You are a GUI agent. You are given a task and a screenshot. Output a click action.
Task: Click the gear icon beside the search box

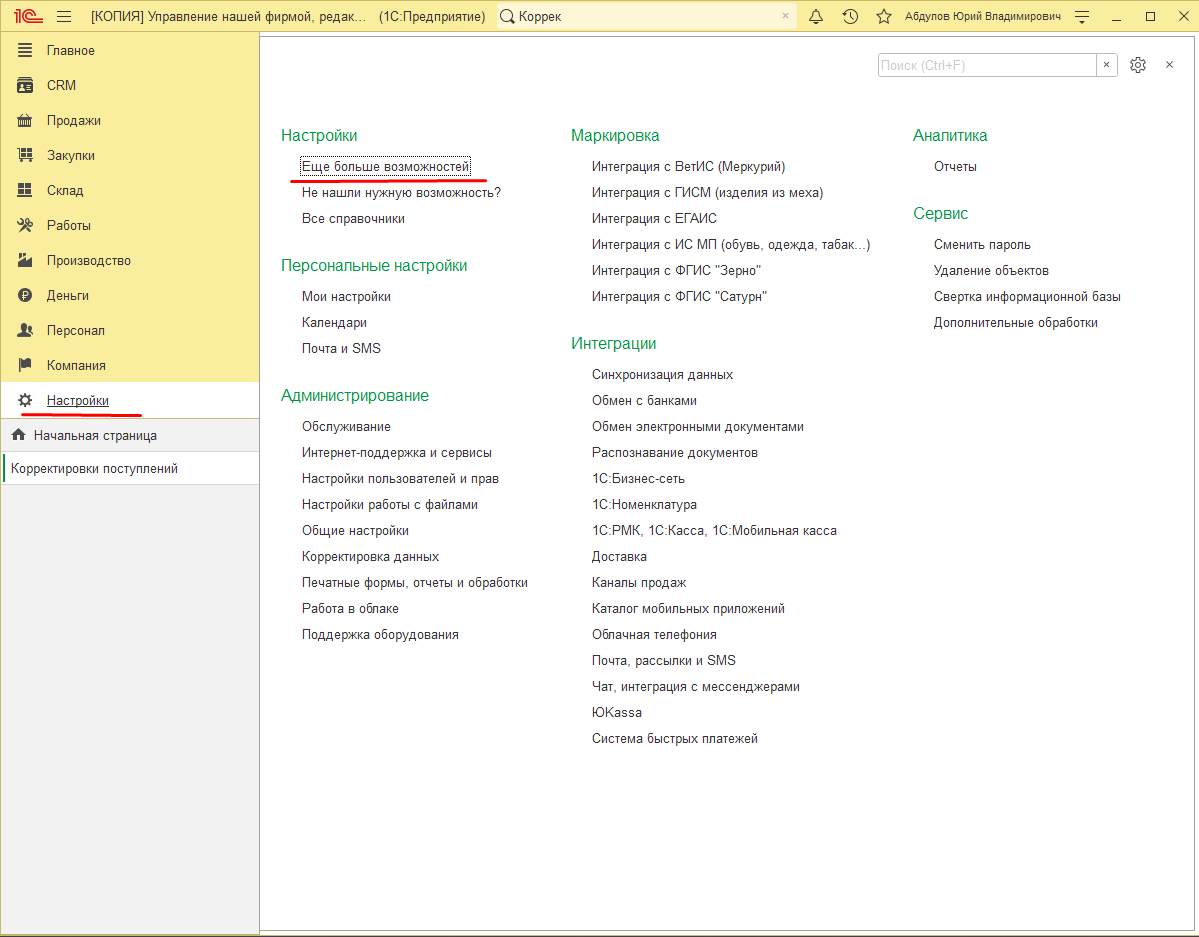tap(1138, 65)
